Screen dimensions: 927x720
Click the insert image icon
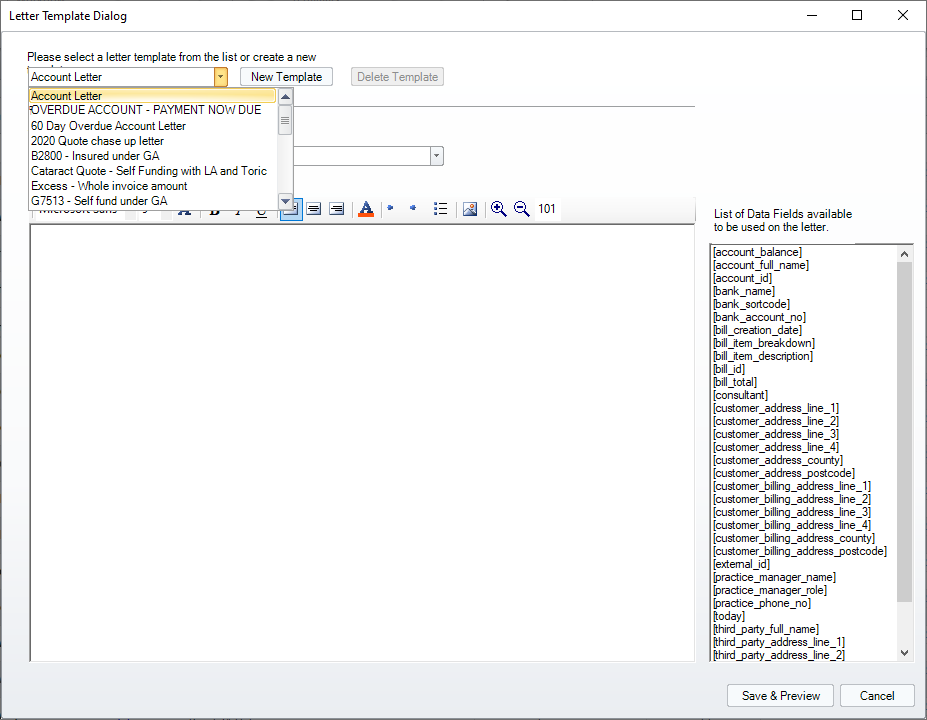pyautogui.click(x=469, y=209)
